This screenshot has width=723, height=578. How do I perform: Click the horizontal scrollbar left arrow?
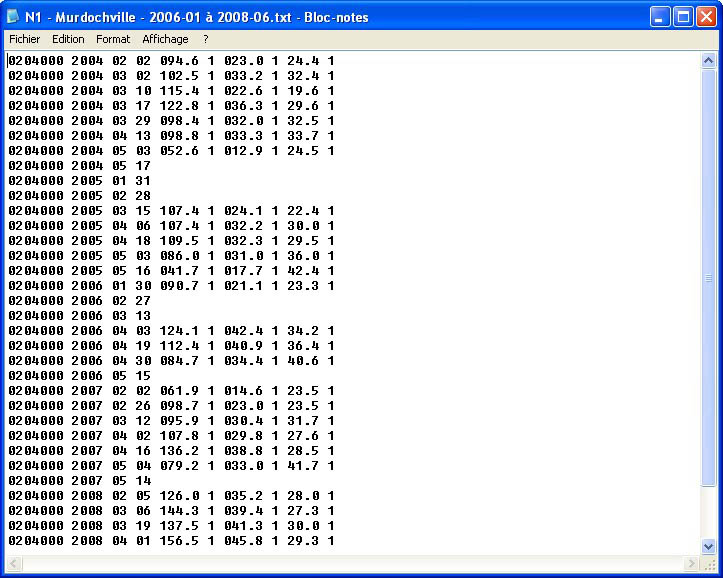[x=13, y=563]
